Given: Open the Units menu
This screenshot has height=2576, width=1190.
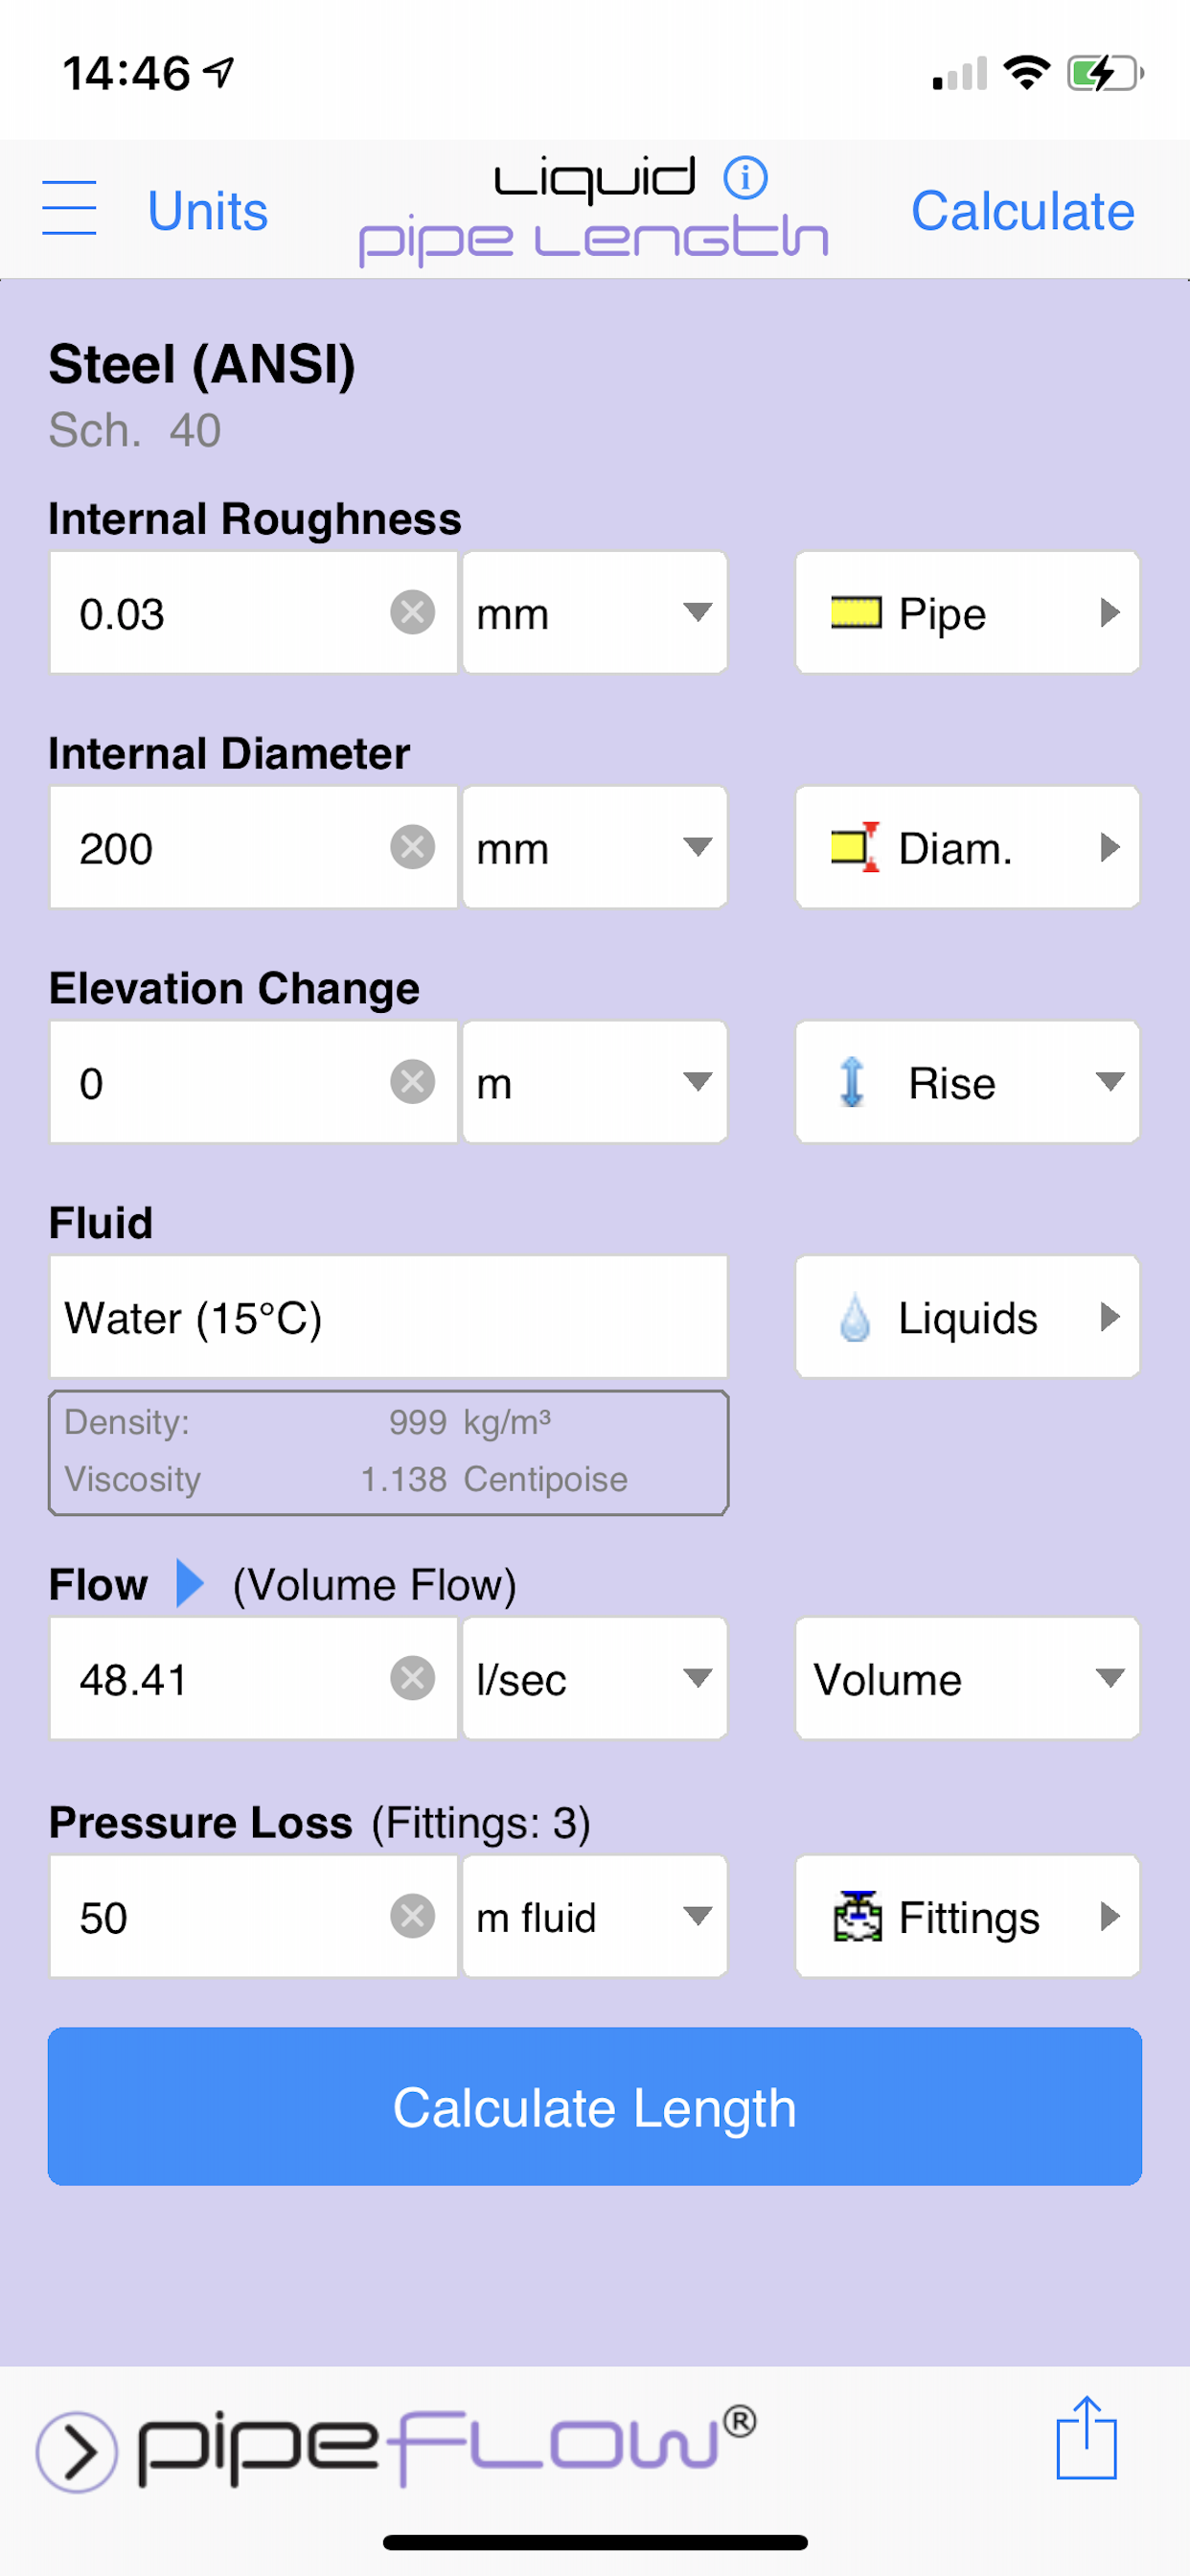Looking at the screenshot, I should tap(208, 211).
